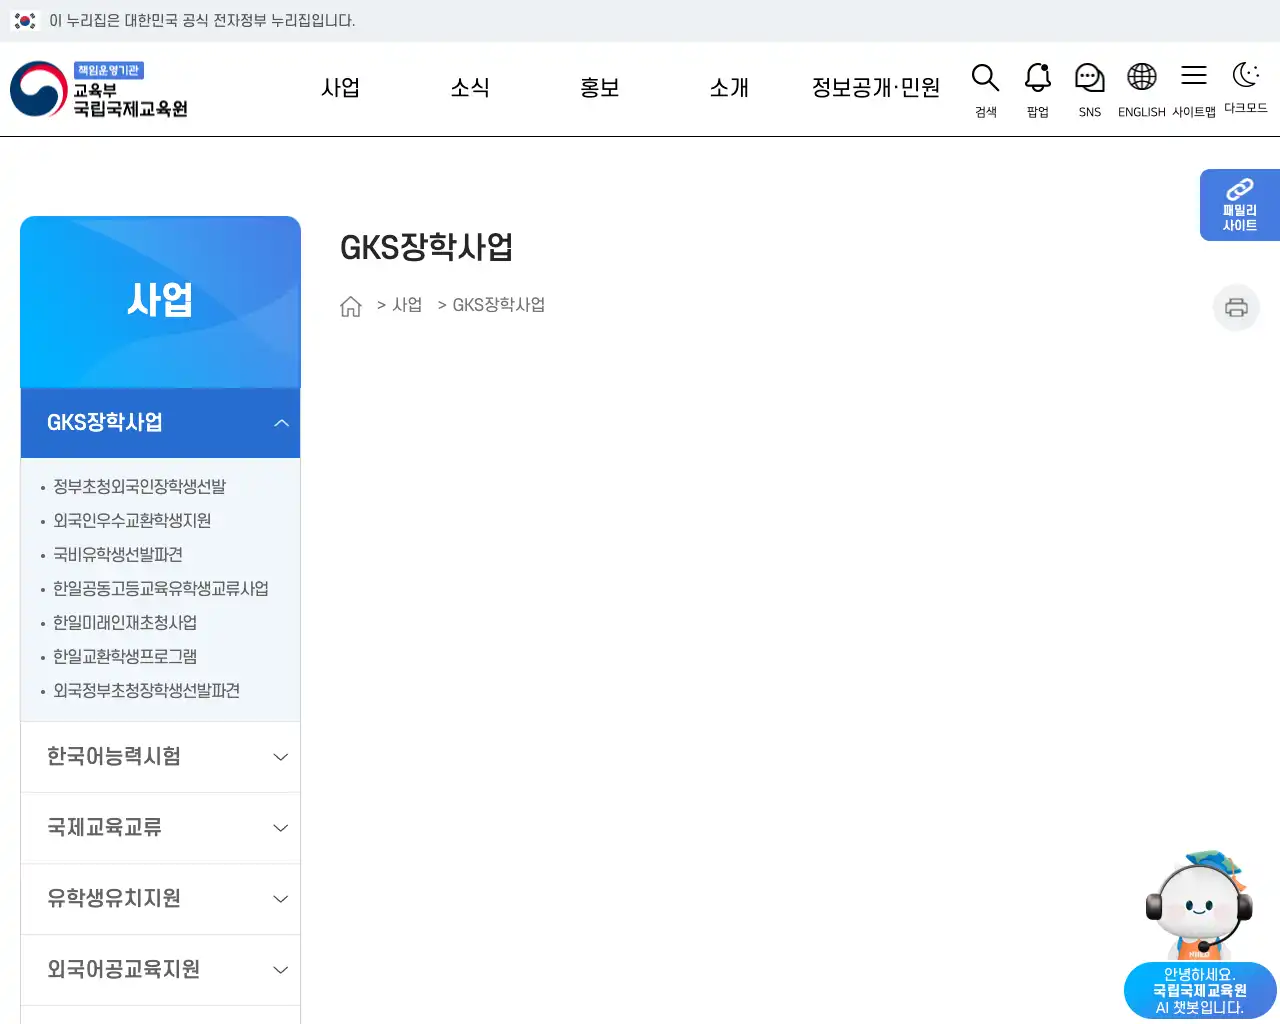This screenshot has width=1280, height=1024.
Task: Select 한일미래인재초청사업 in sidebar
Action: tap(125, 623)
